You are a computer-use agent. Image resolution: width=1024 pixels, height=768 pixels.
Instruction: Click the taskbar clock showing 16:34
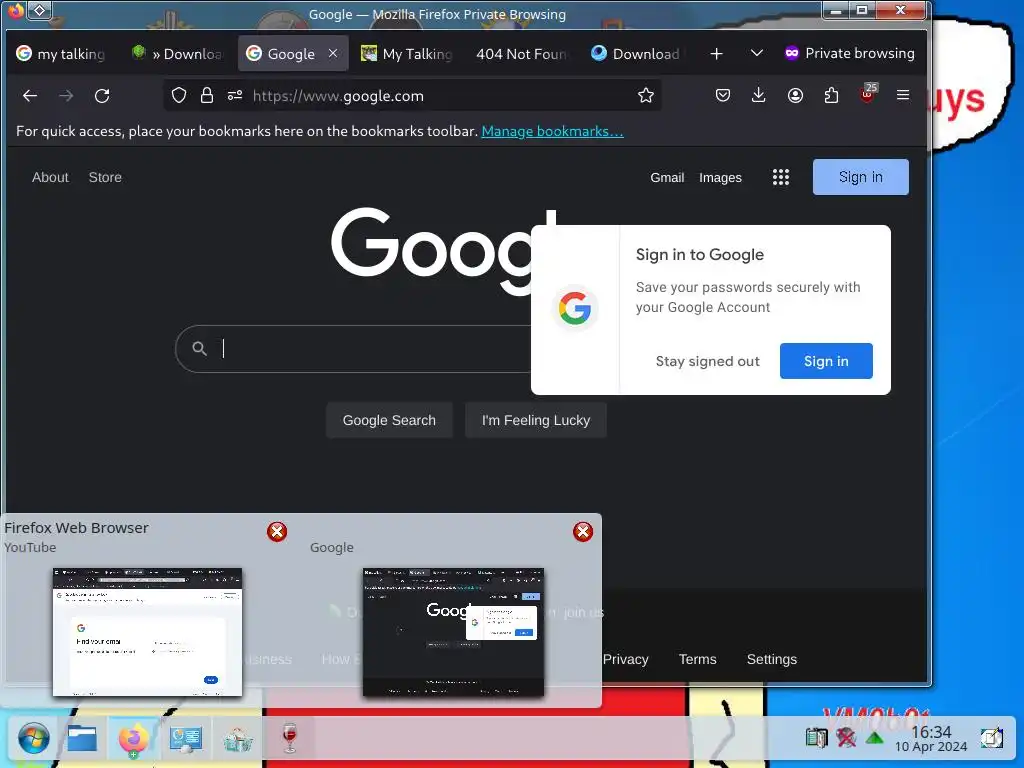[931, 739]
